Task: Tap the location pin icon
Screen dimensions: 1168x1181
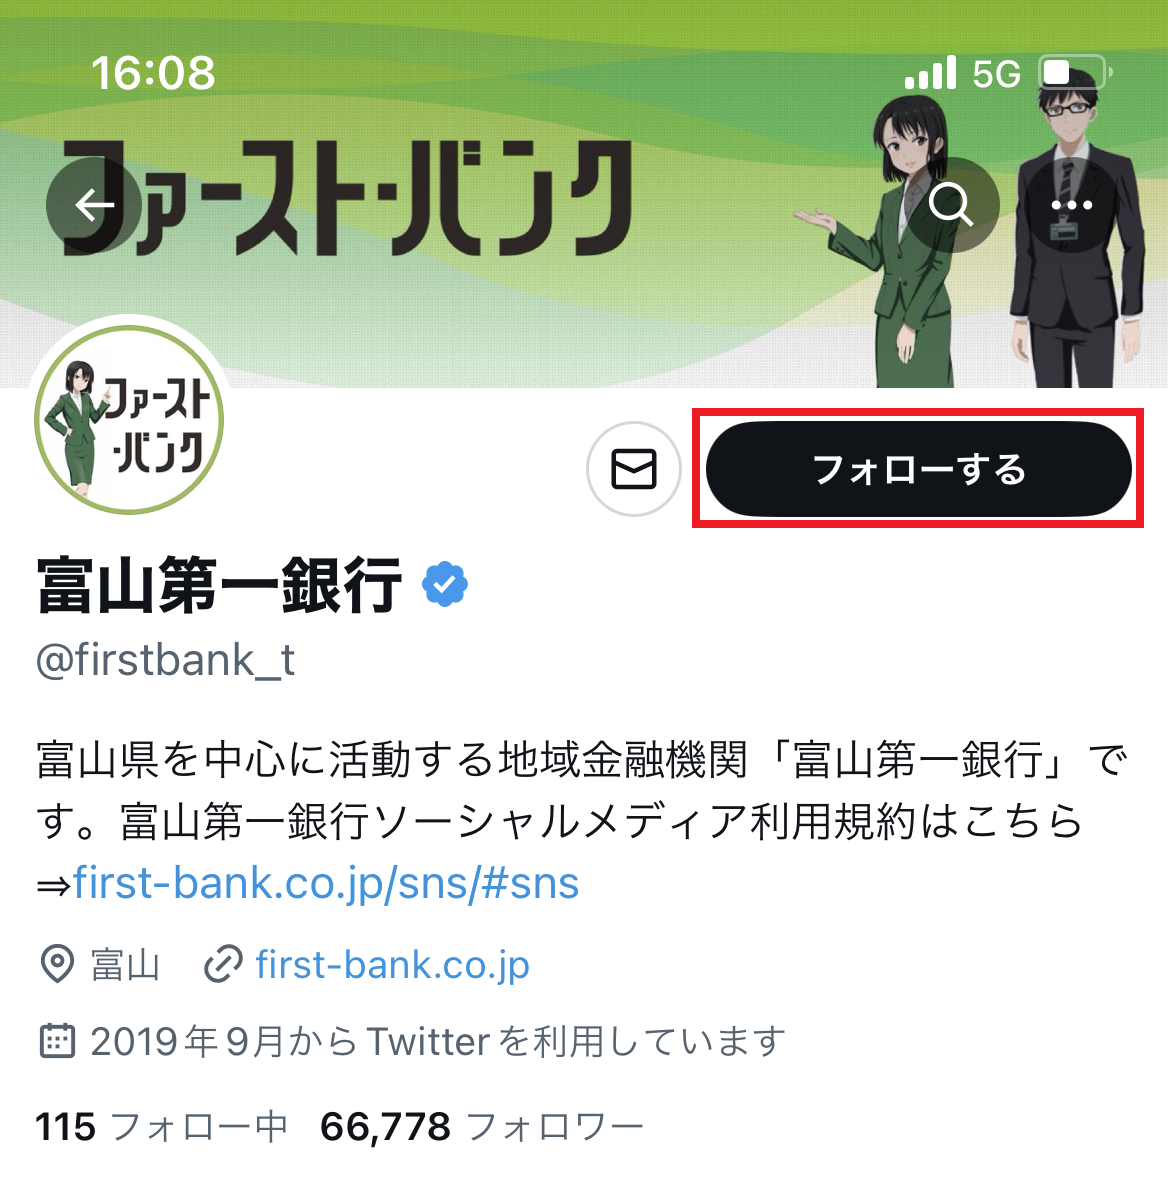Action: click(56, 964)
